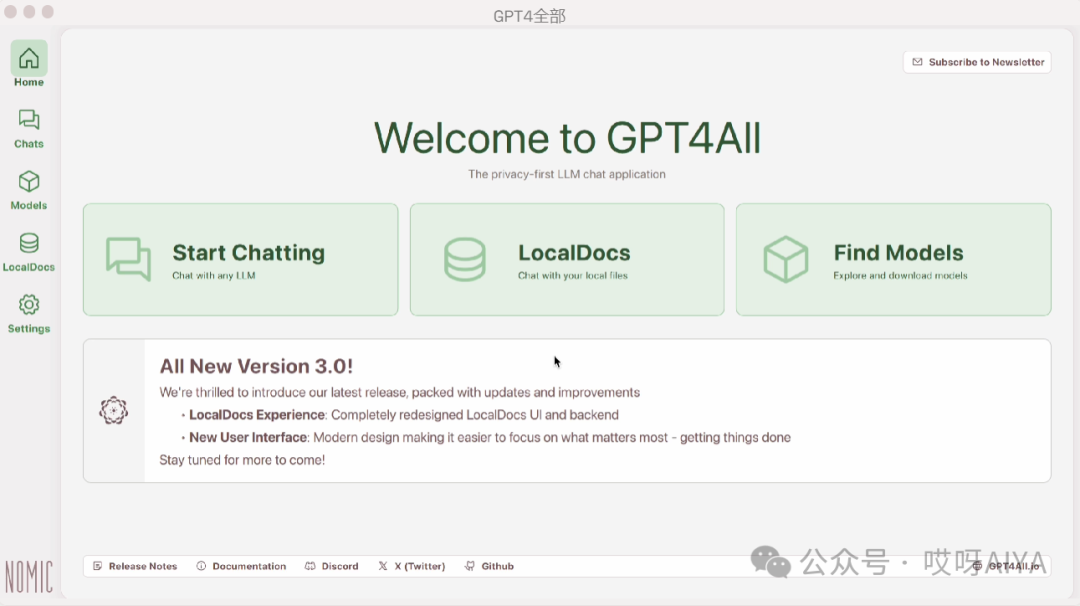Click the Nomic logo in the sidebar

point(28,577)
